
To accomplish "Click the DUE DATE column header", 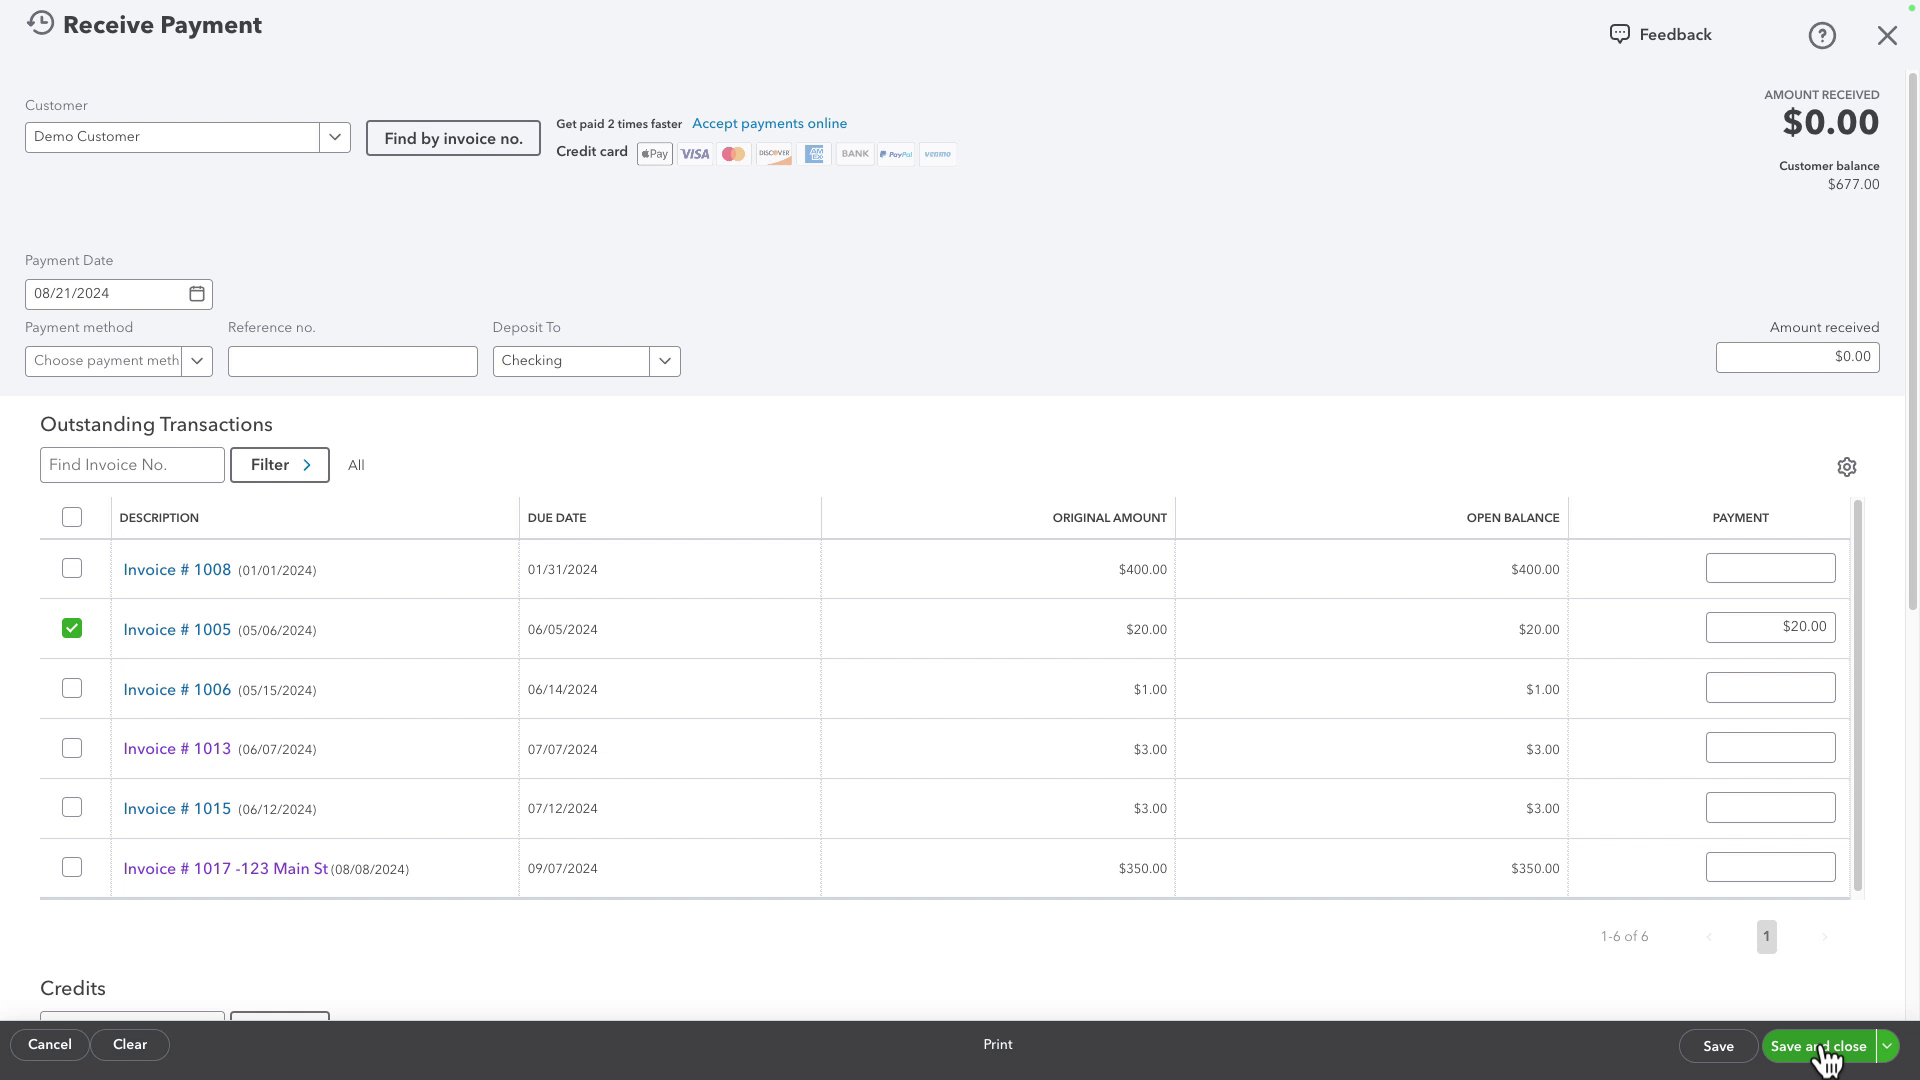I will pos(557,518).
